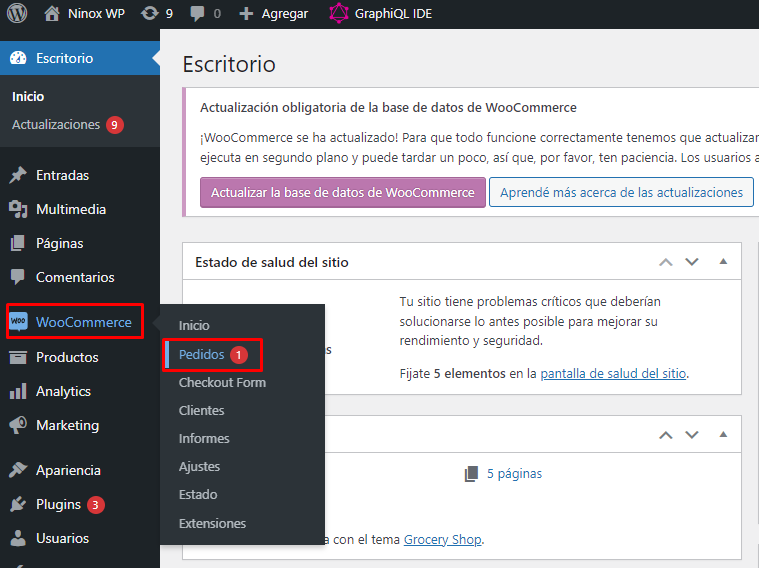Open the 5 páginas link
This screenshot has height=568, width=759.
(514, 474)
